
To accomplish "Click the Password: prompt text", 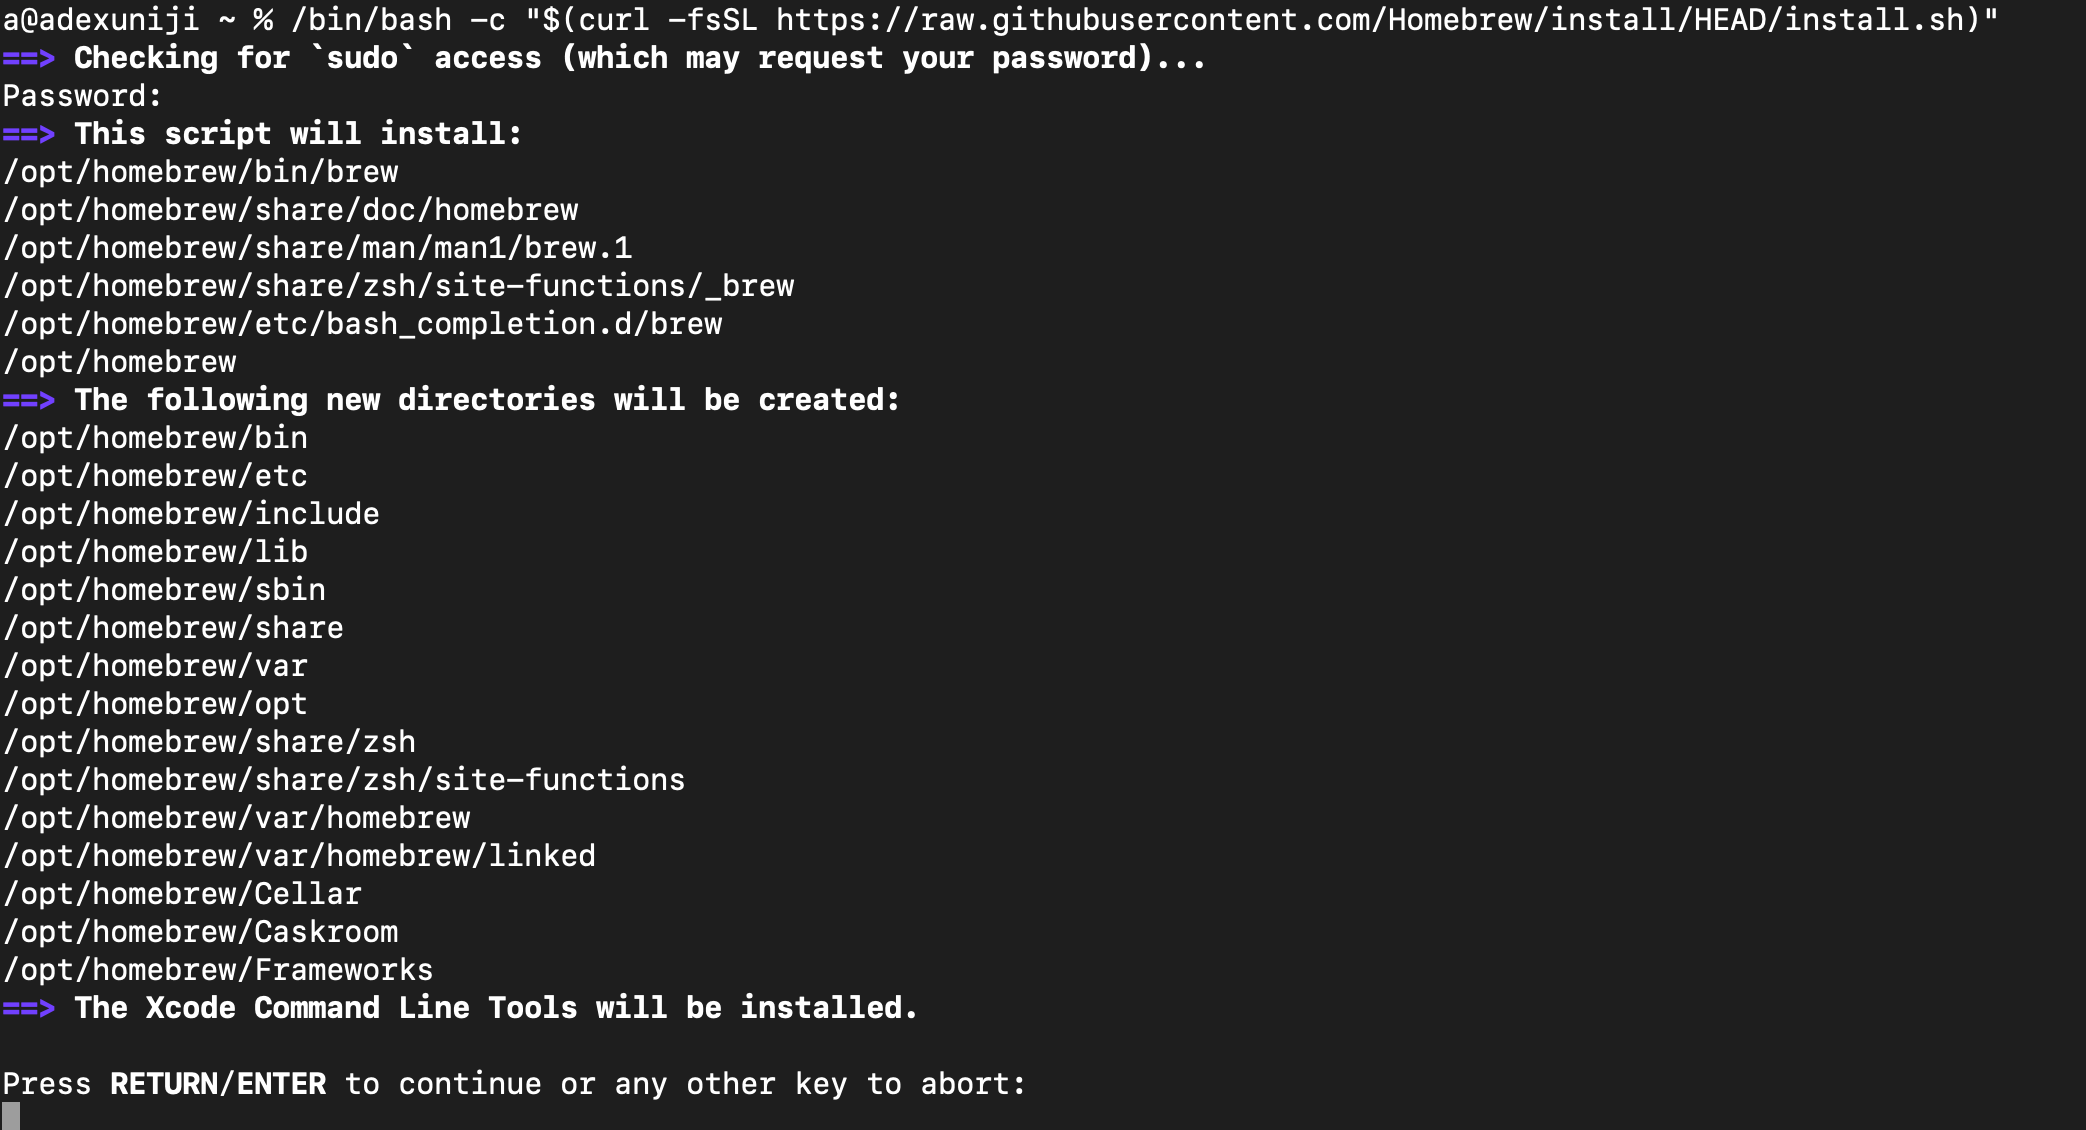I will 82,96.
